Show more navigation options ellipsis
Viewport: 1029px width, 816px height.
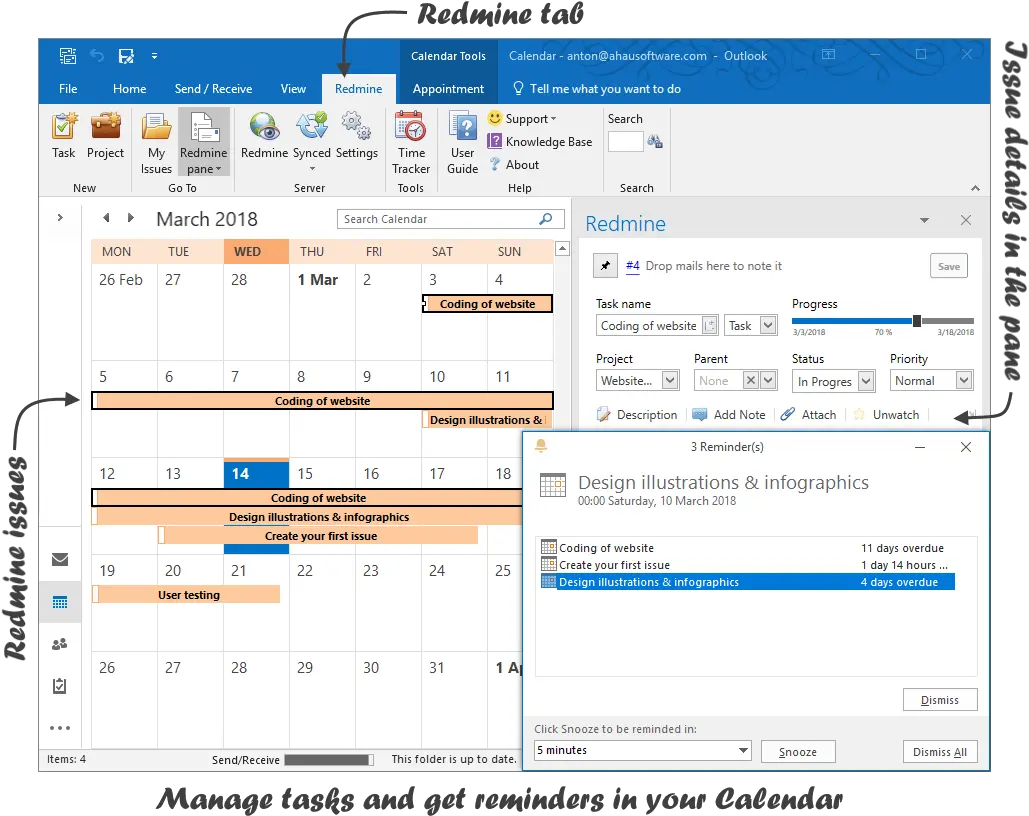tap(60, 728)
